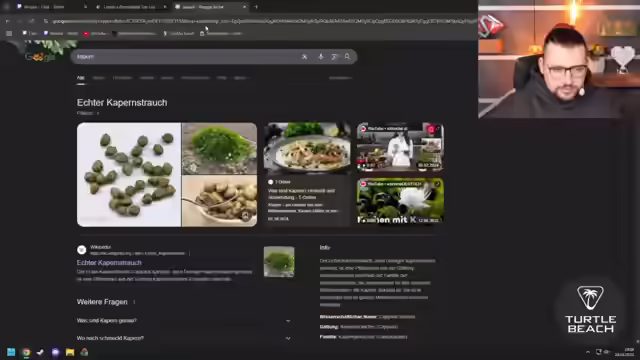The width and height of the screenshot is (640, 360).
Task: Open small plant thumbnail beside Wikipedia result
Action: pyautogui.click(x=279, y=262)
